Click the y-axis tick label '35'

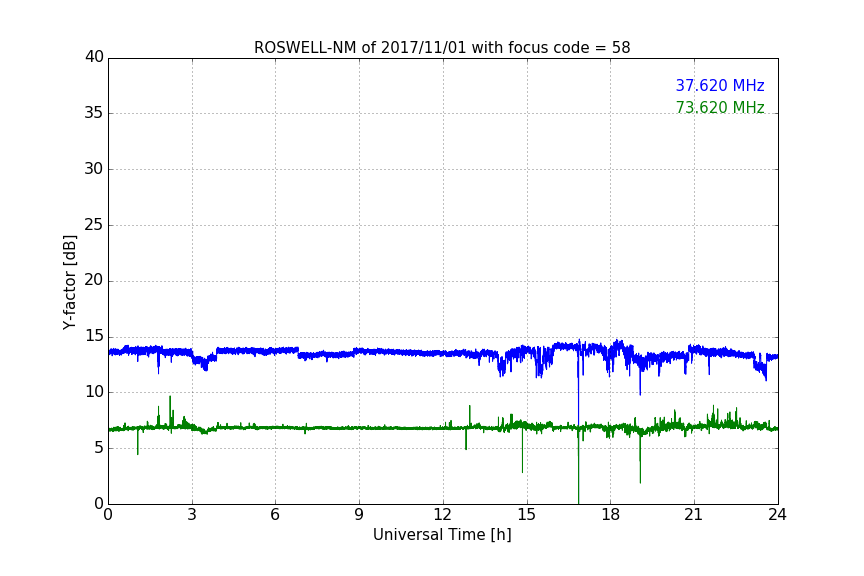(x=94, y=113)
